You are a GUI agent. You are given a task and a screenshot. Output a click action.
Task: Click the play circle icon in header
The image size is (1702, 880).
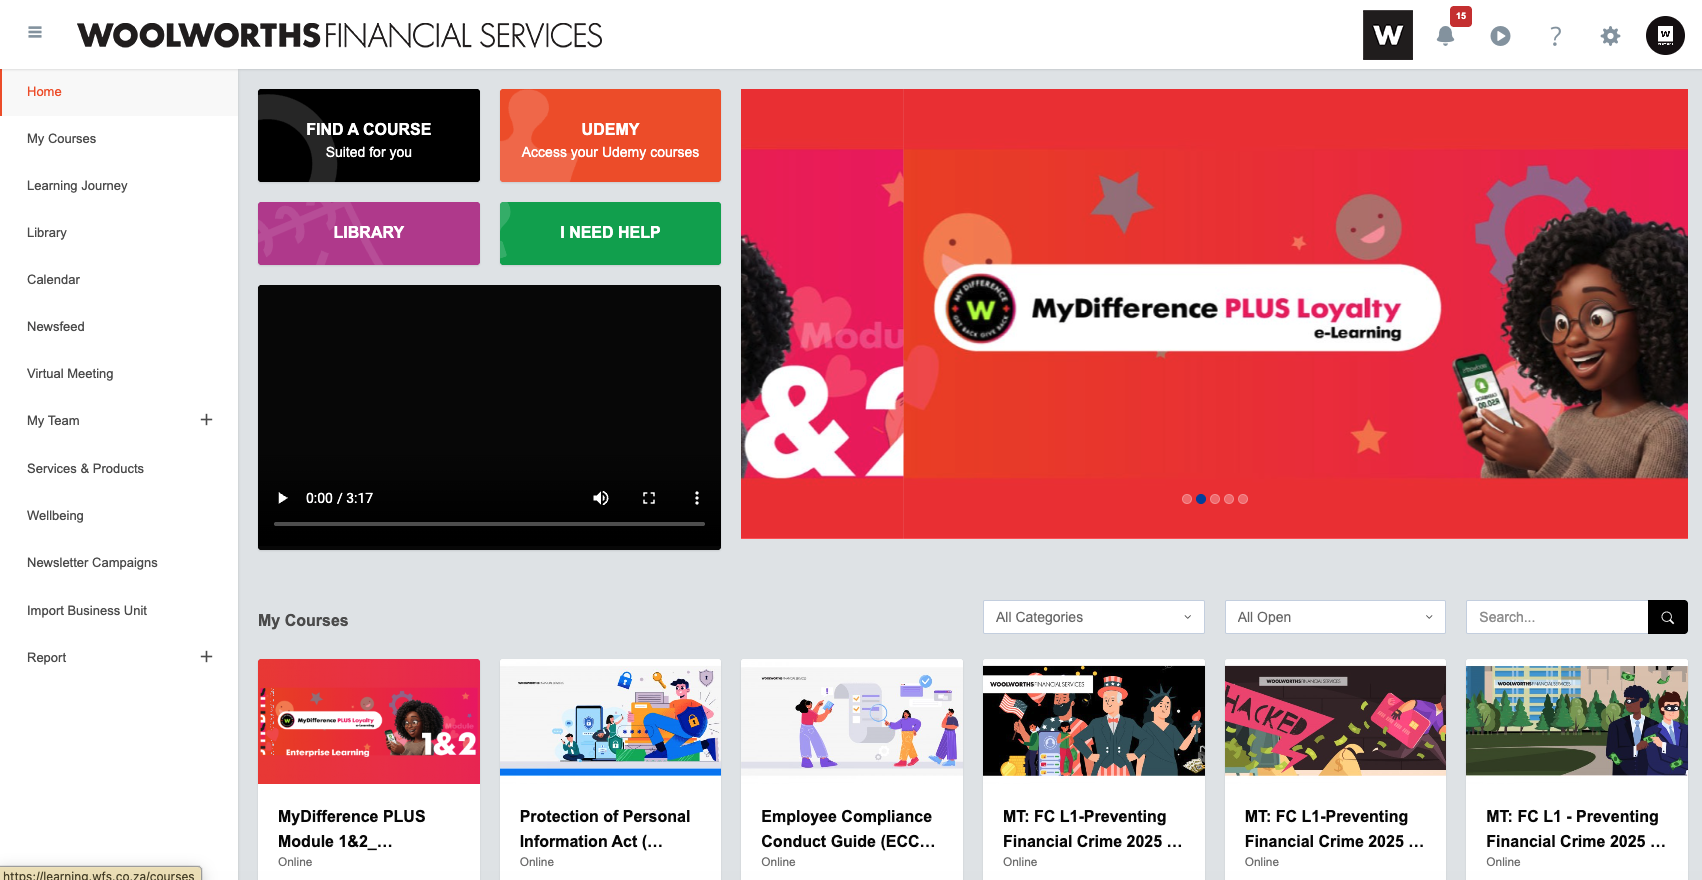point(1500,36)
